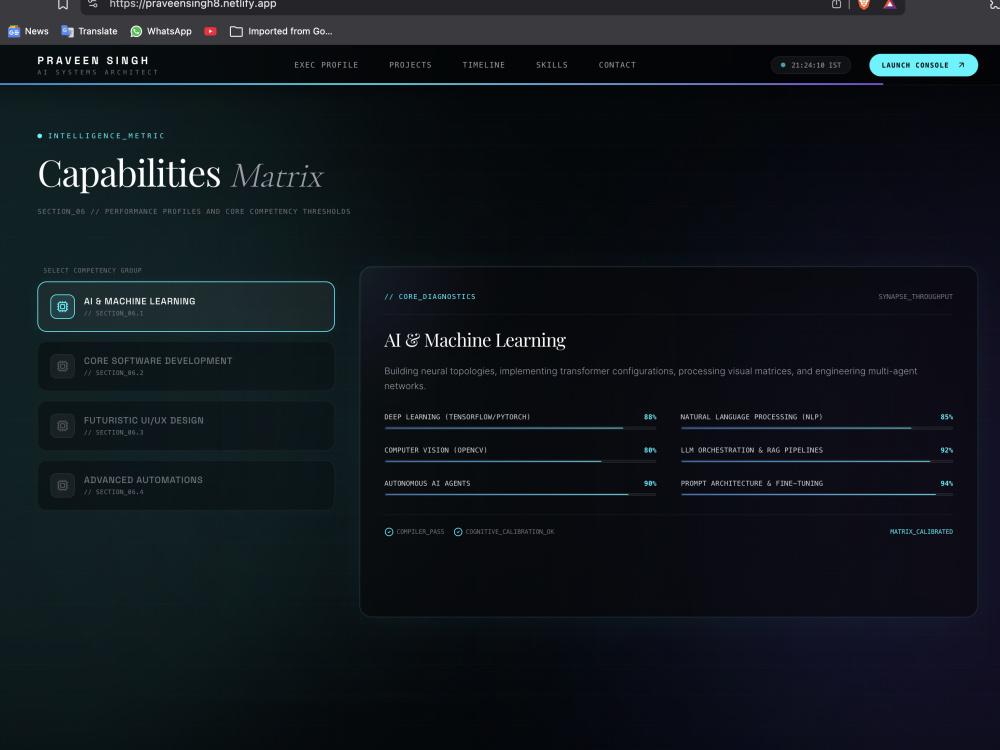Screen dimensions: 1000x750
Task: Go to Contact nav item
Action: pos(617,65)
